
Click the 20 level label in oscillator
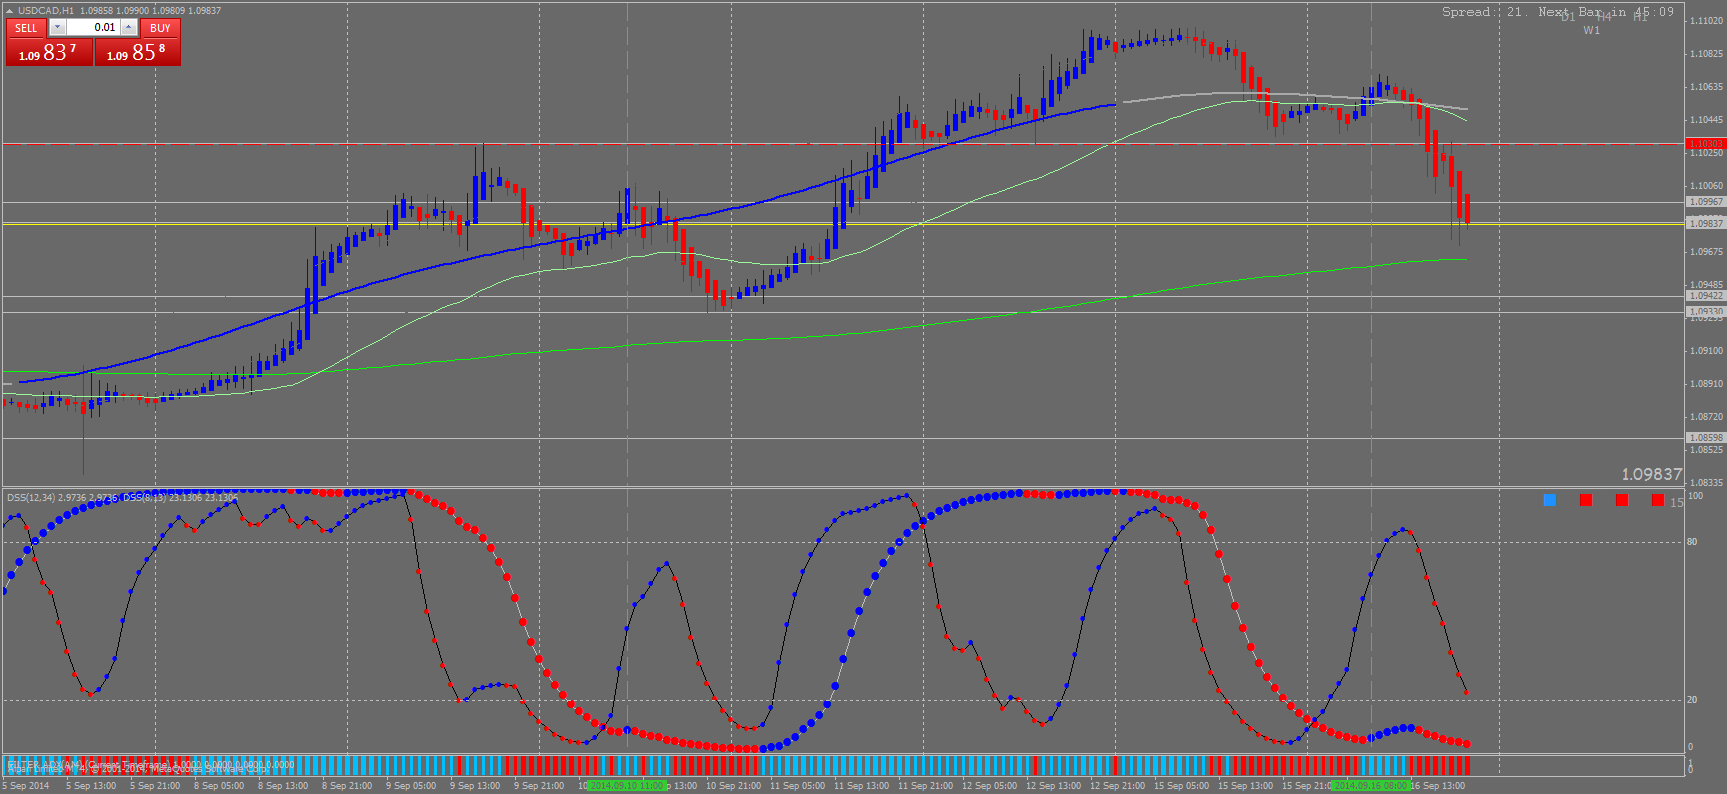1692,700
